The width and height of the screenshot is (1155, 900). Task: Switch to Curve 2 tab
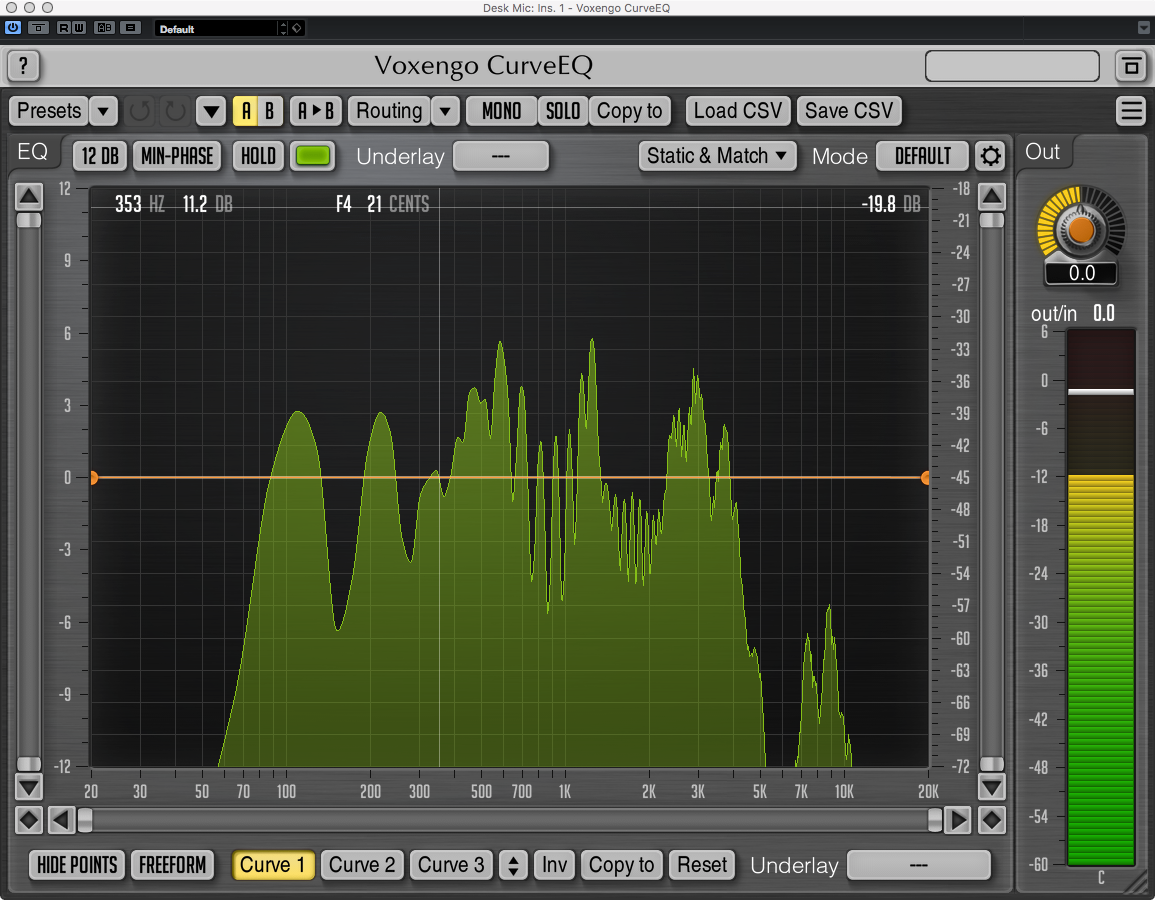pyautogui.click(x=362, y=865)
